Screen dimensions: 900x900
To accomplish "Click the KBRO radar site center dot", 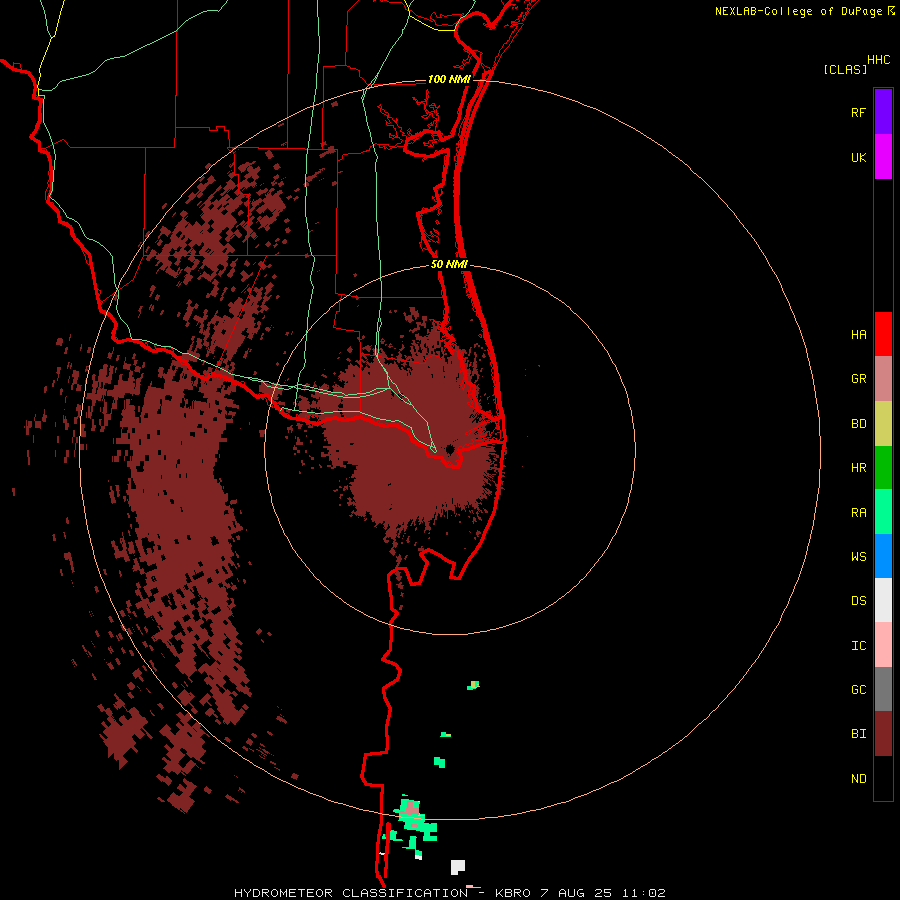I will point(450,449).
